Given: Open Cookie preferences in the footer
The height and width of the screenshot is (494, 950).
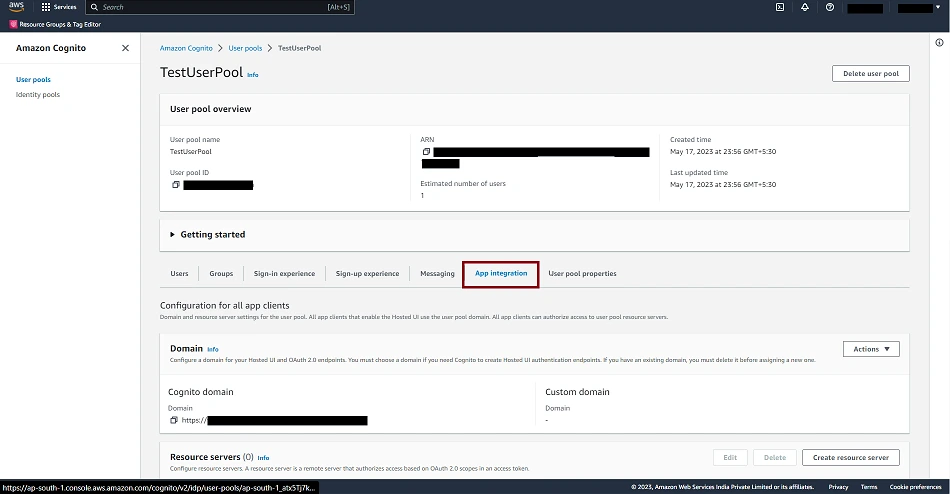Looking at the screenshot, I should pos(915,487).
